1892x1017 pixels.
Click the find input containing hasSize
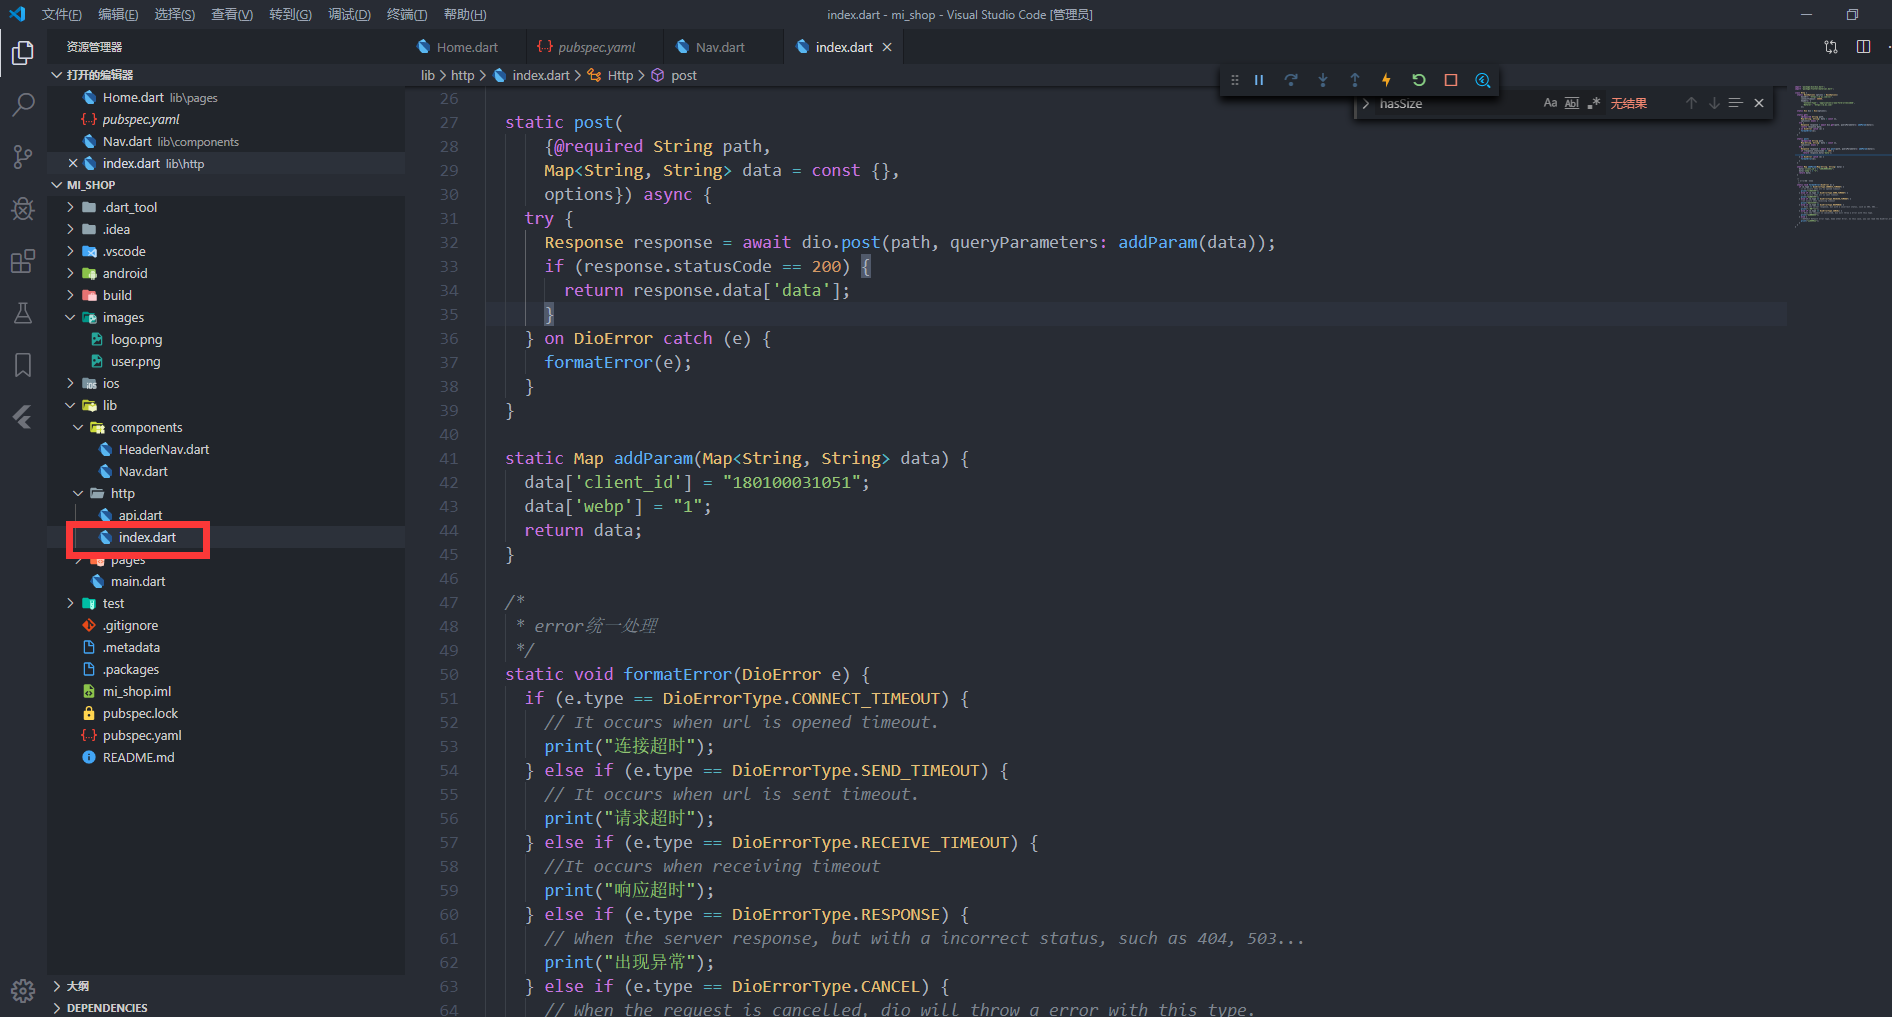click(1457, 103)
